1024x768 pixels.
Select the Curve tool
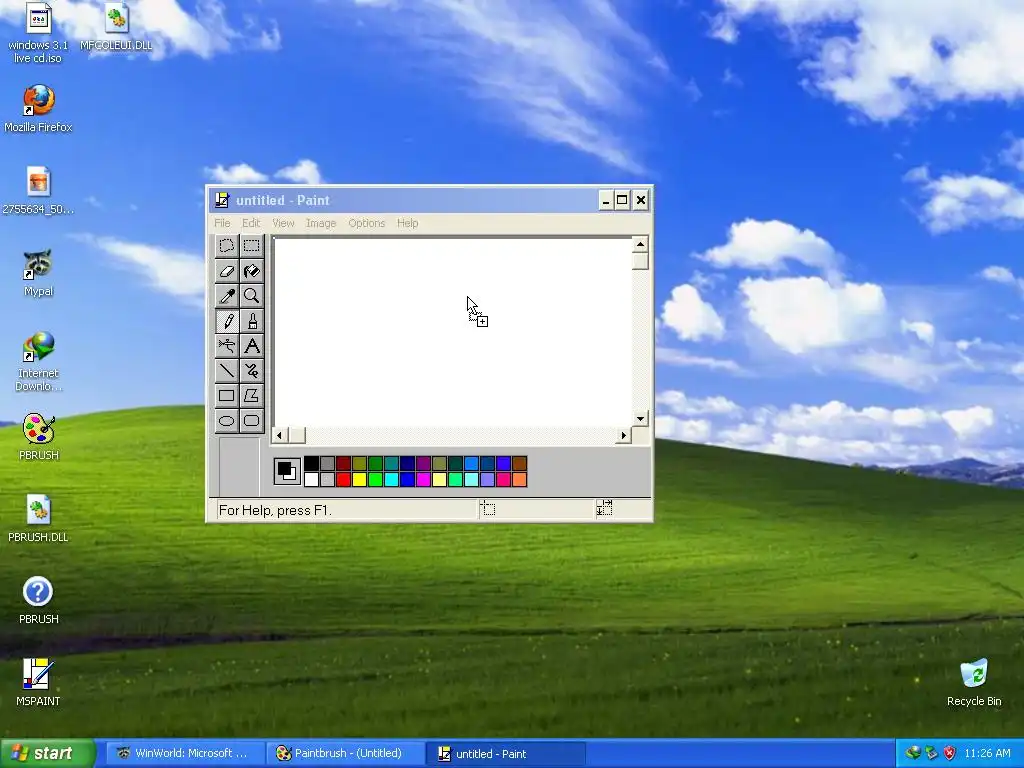[251, 370]
